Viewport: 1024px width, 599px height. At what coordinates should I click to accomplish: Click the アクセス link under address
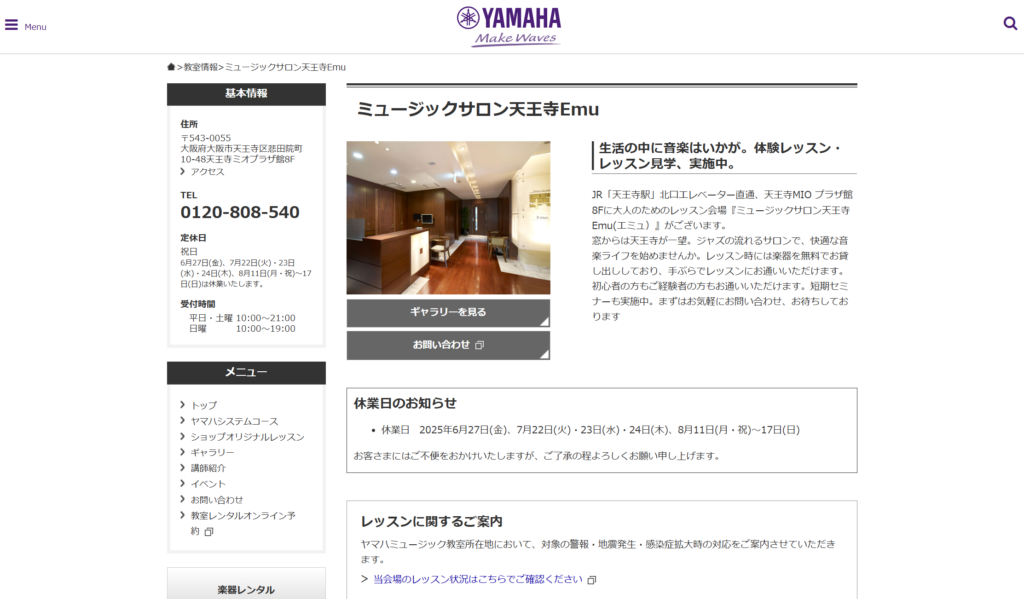click(207, 172)
